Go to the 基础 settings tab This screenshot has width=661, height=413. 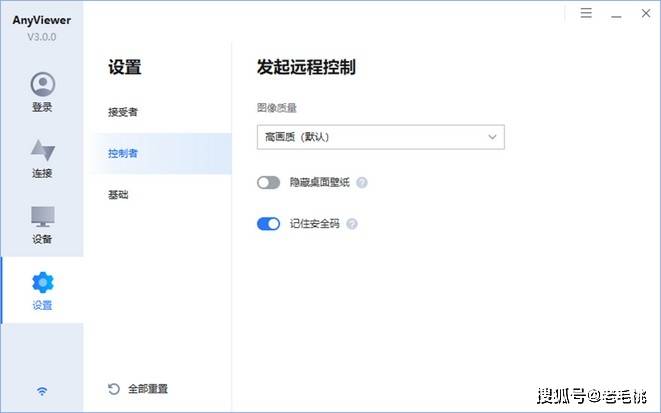pos(118,194)
